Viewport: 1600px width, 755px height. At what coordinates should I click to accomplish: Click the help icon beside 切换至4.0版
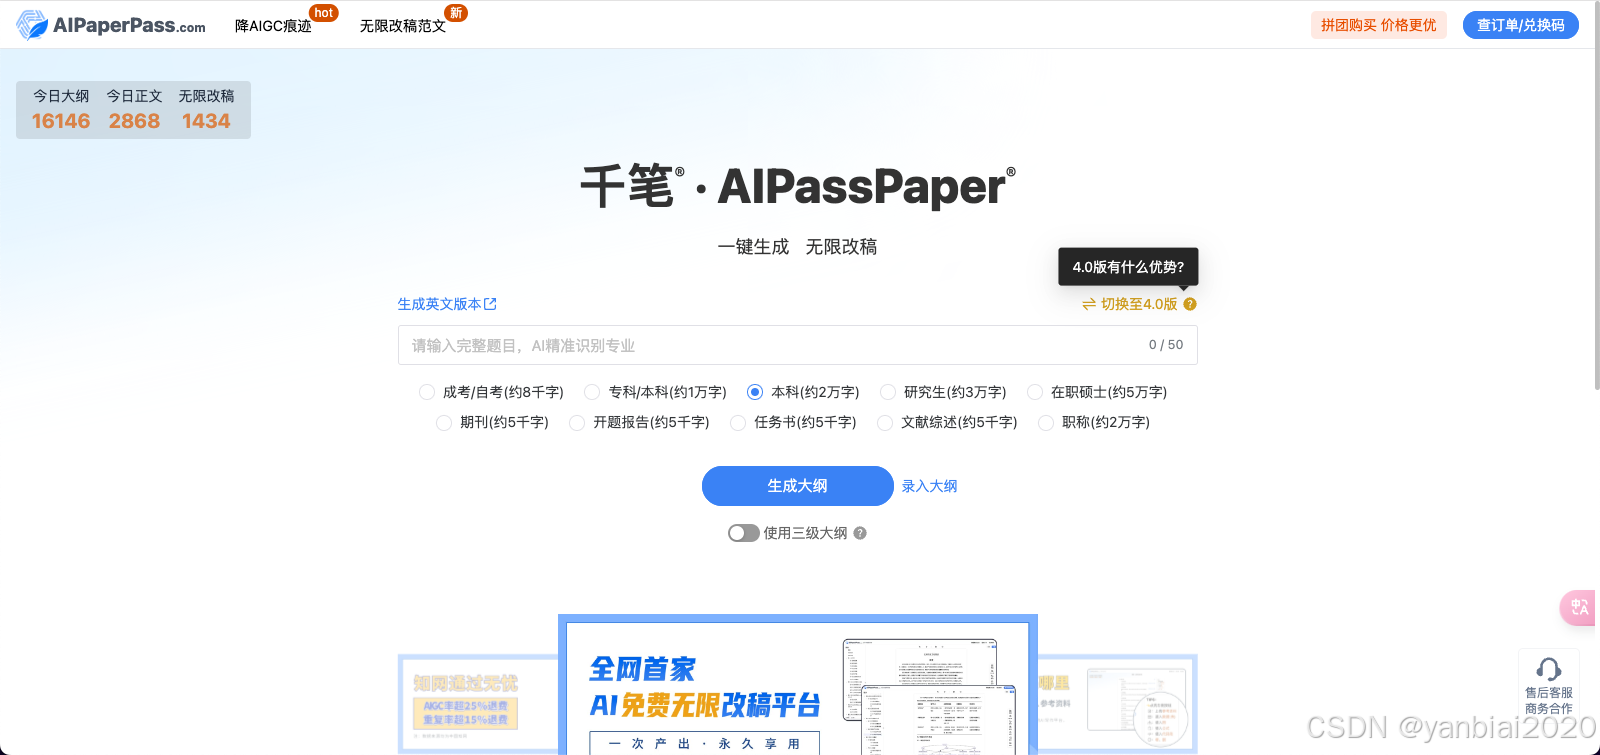coord(1190,304)
